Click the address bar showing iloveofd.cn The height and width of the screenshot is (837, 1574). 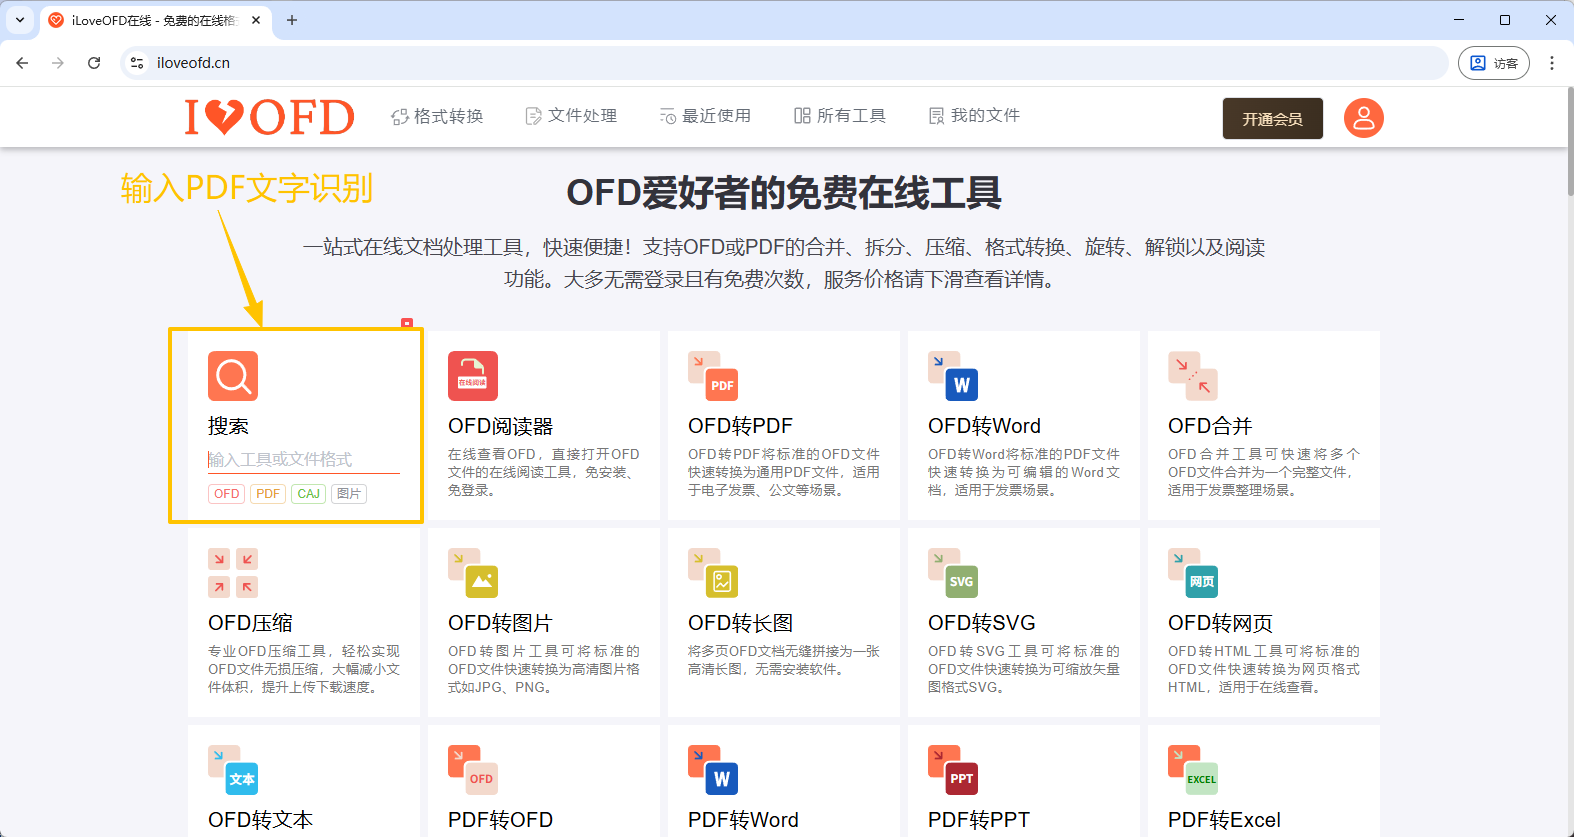tap(785, 63)
